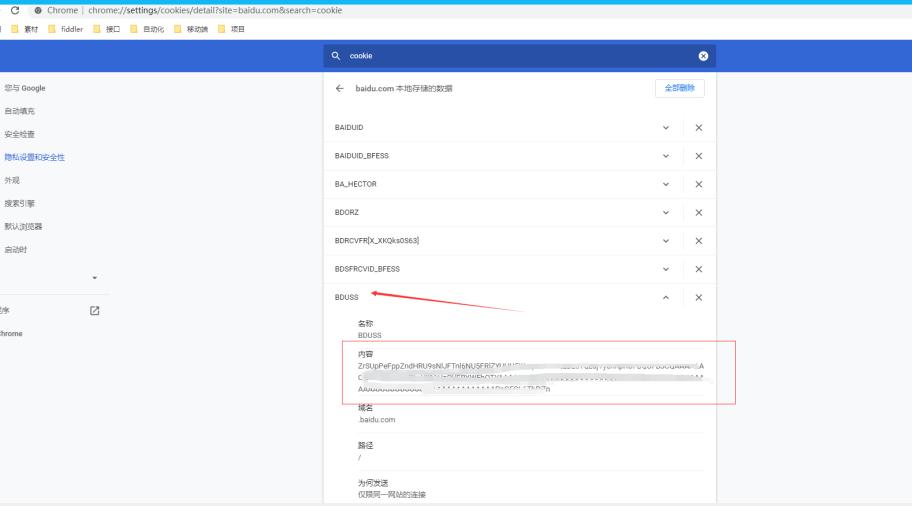This screenshot has height=506, width=912.
Task: Delete the BDUSS cookie
Action: [699, 297]
